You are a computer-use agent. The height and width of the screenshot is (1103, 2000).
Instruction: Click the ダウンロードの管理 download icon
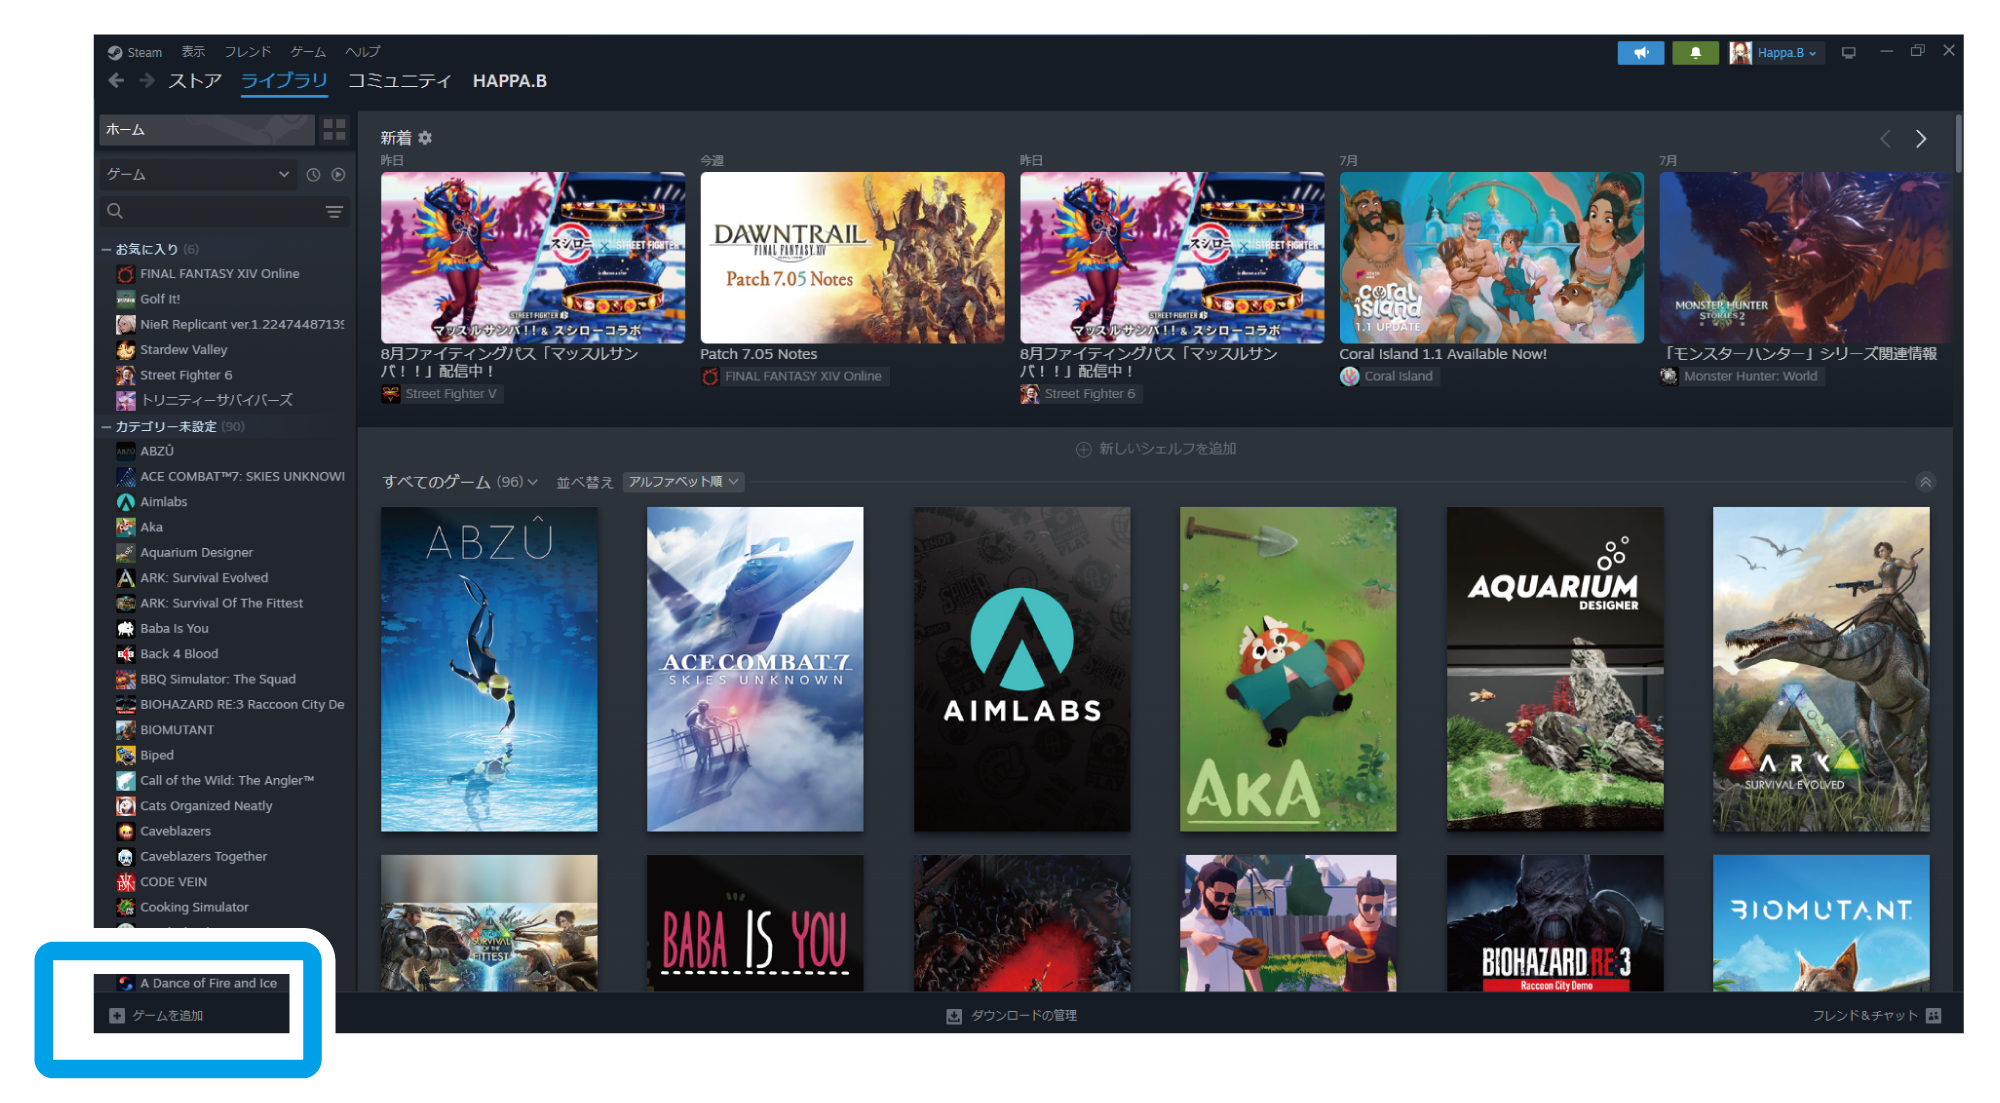point(954,1016)
